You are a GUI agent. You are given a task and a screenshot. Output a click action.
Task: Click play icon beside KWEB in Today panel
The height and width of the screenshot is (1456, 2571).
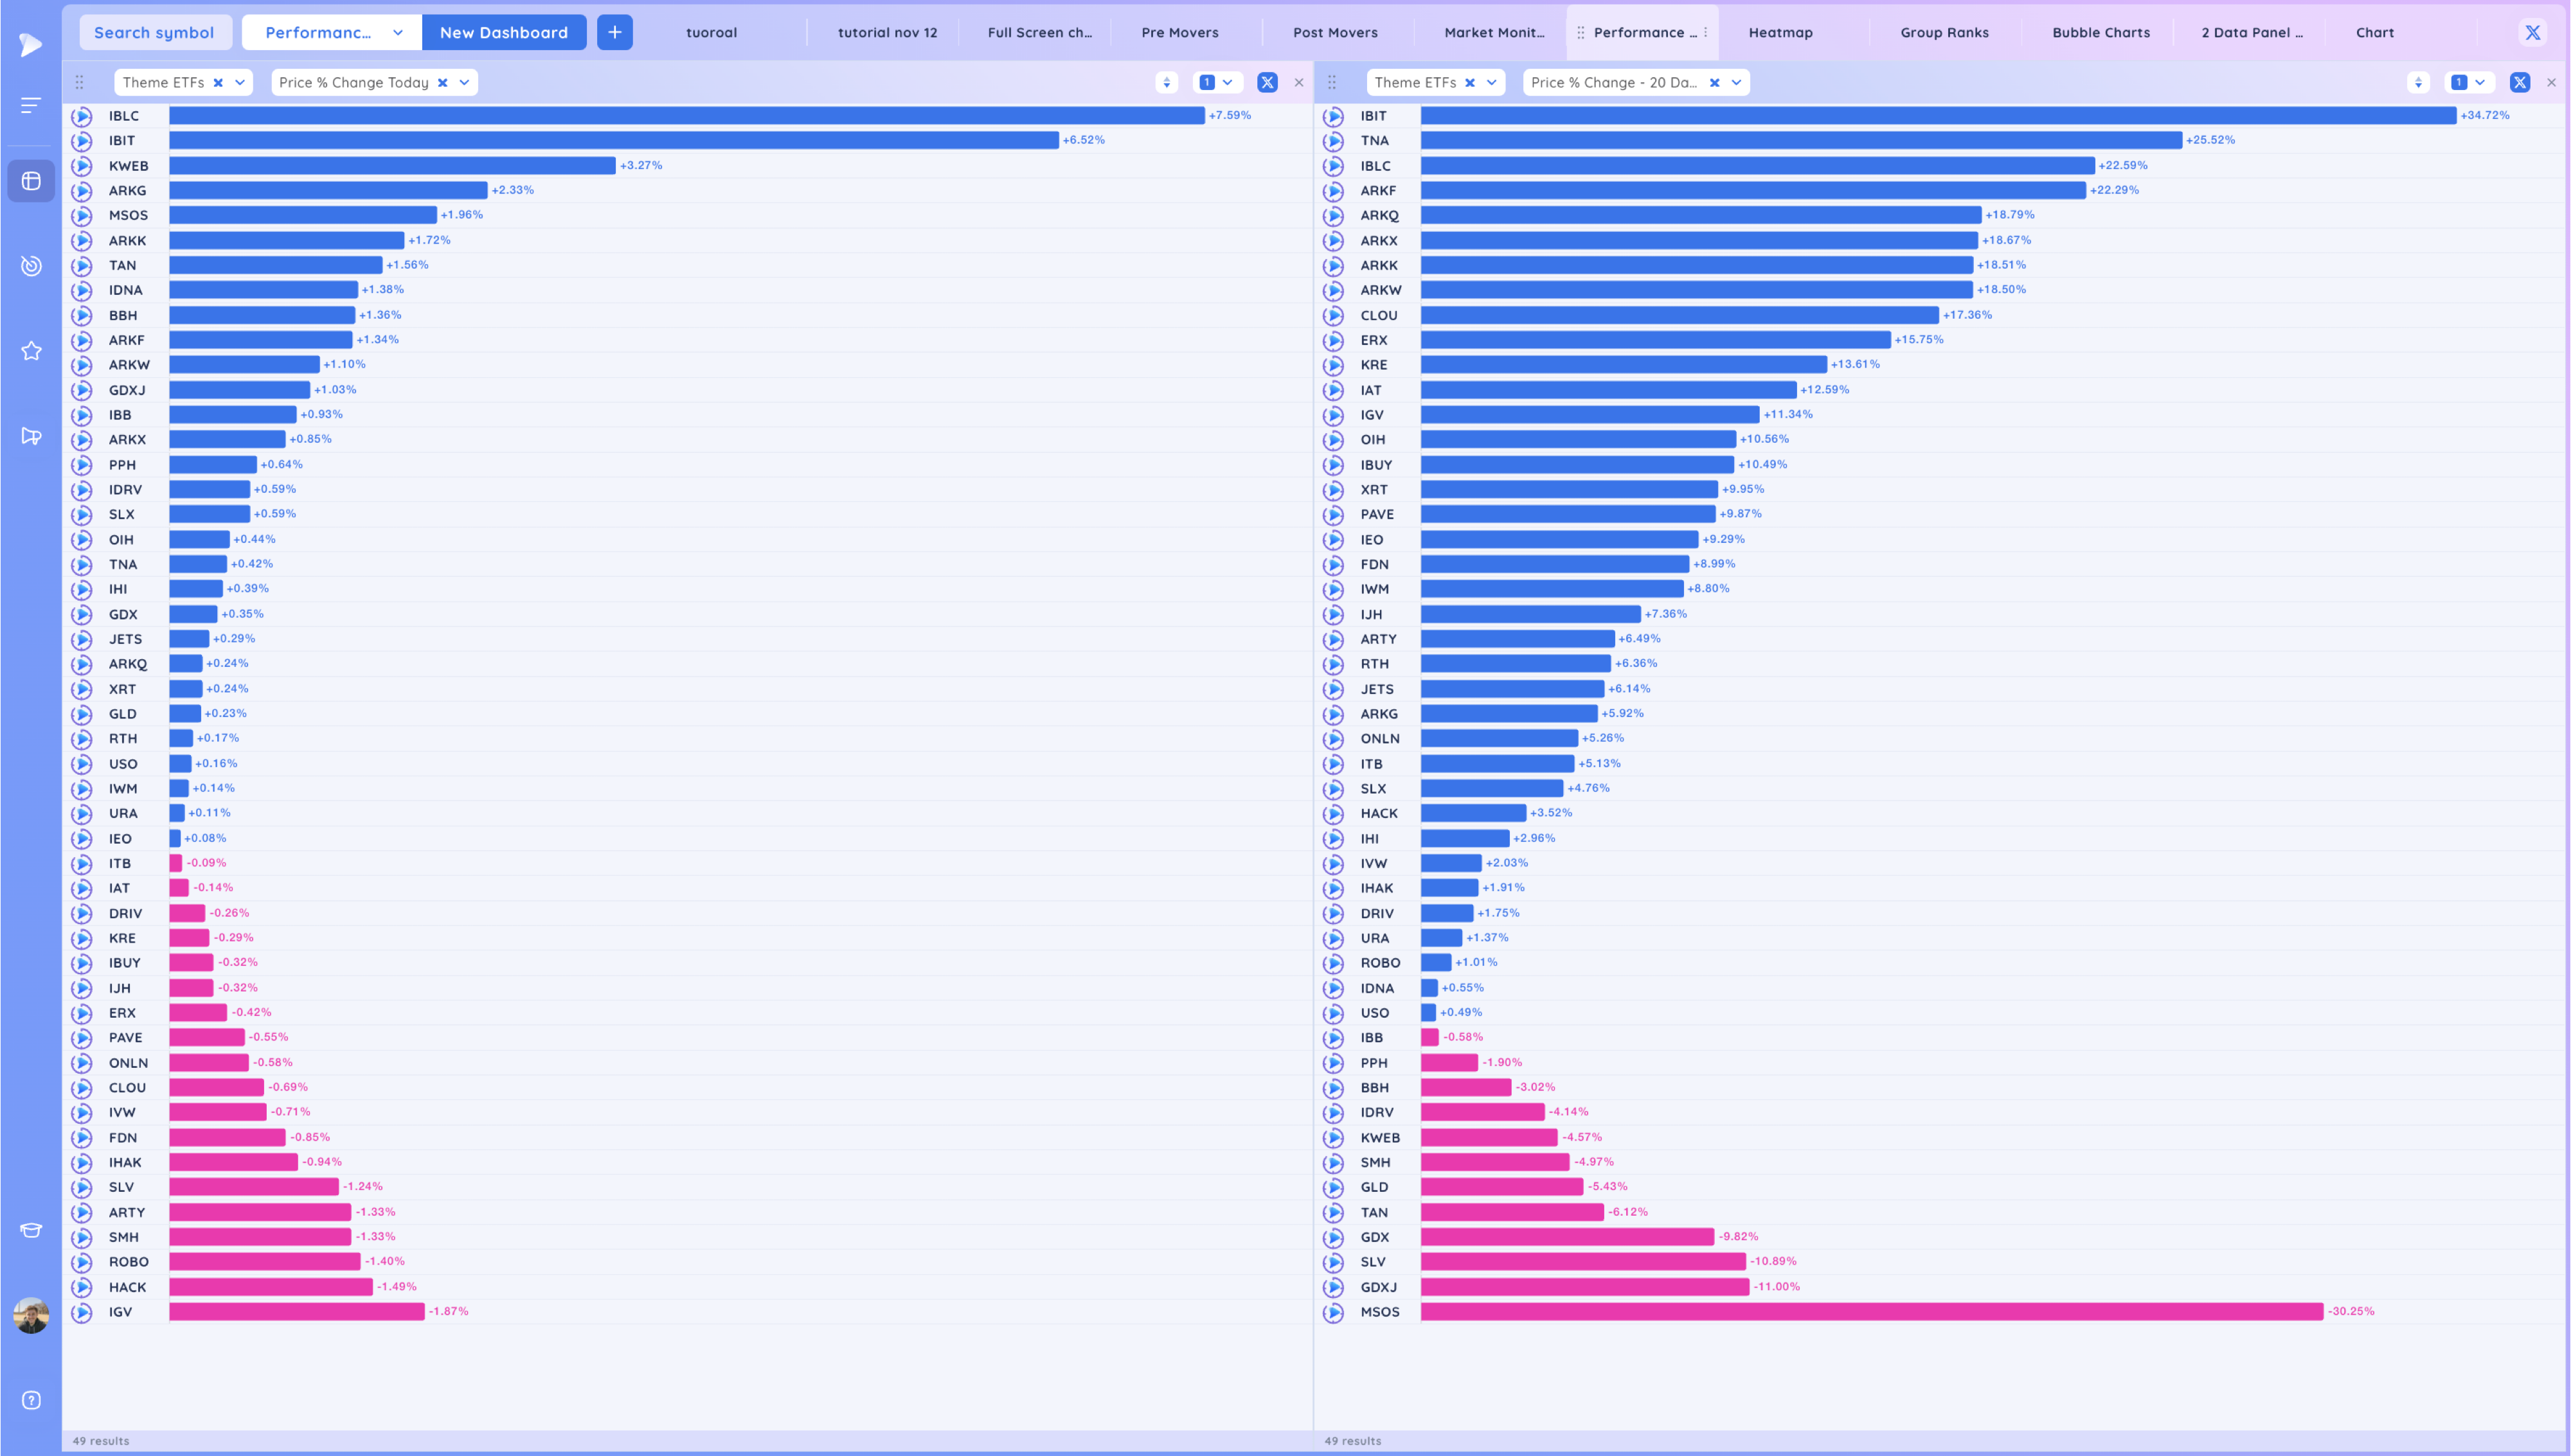pyautogui.click(x=82, y=166)
